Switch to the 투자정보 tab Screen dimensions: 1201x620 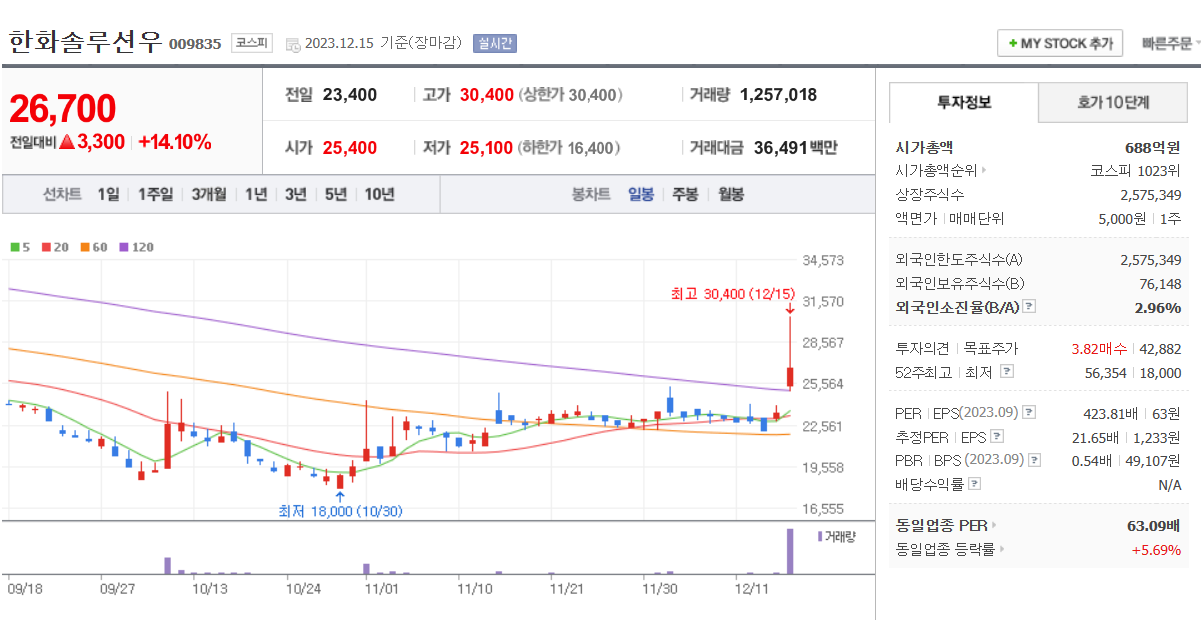coord(964,102)
